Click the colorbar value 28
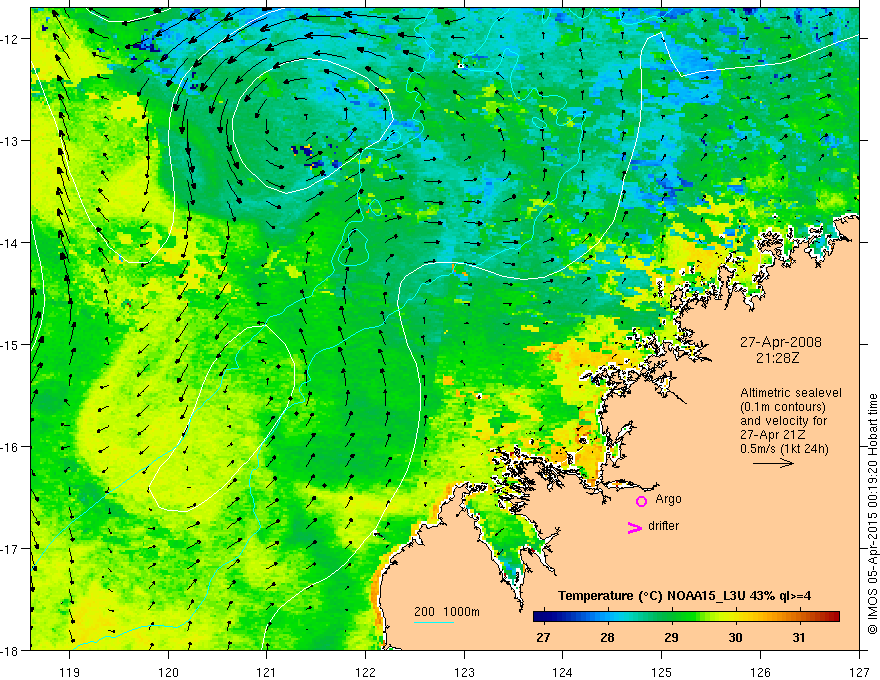This screenshot has width=880, height=680. click(607, 638)
